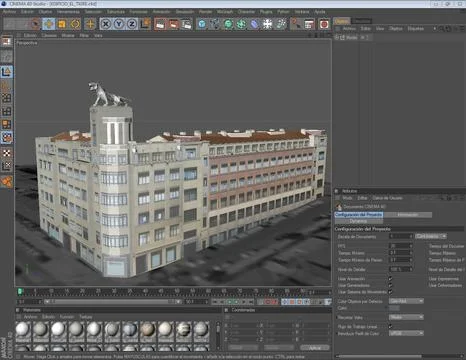Viewport: 466px width, 360px height.
Task: Open the document scale units dropdown
Action: point(431,236)
